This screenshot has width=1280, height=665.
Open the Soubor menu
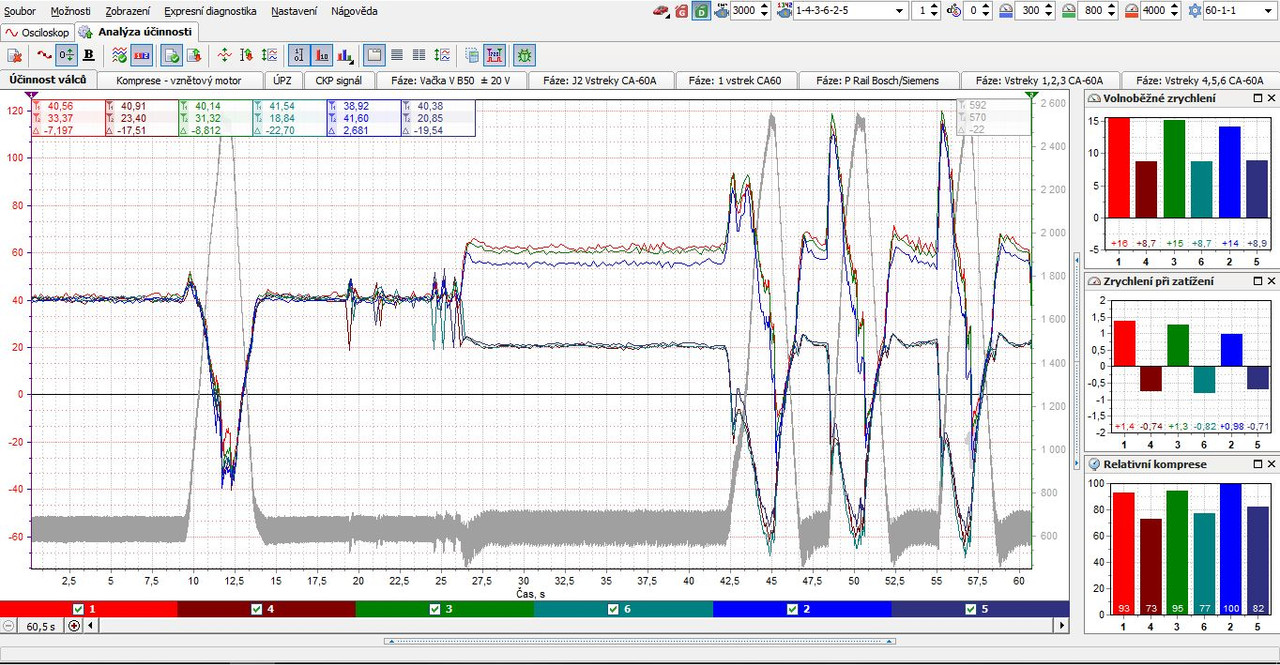20,11
